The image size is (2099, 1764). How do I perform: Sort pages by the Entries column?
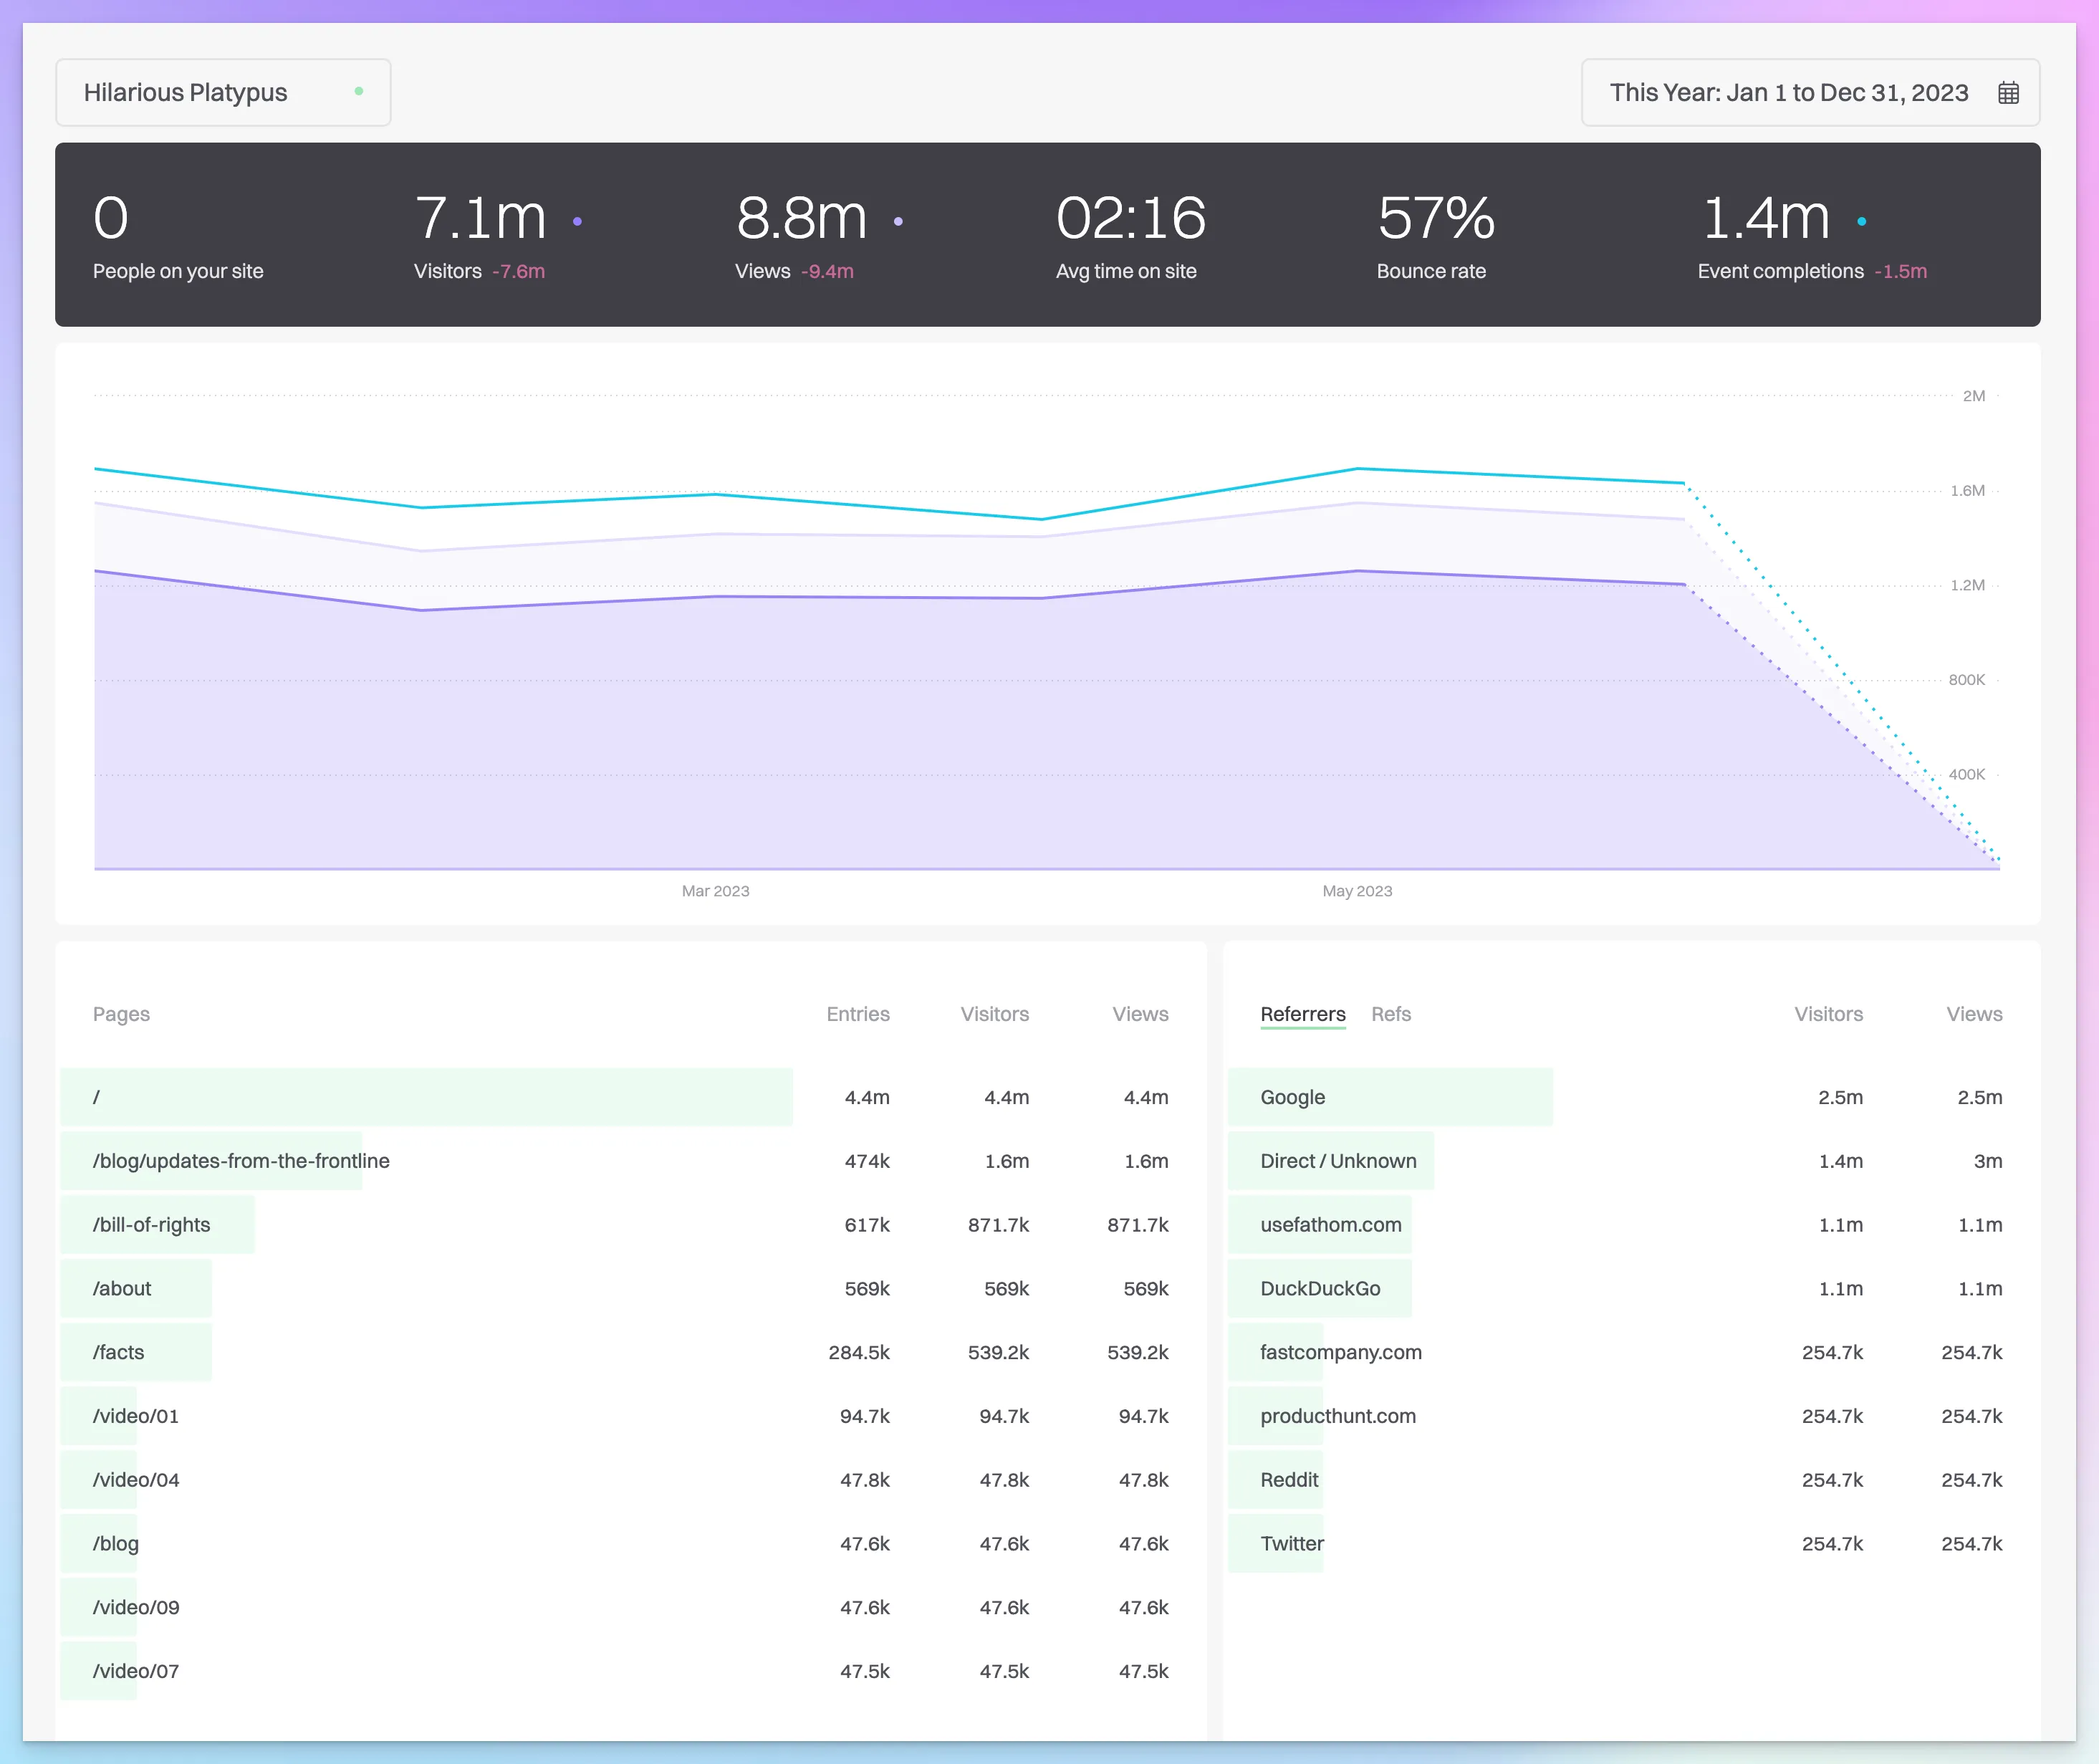857,1014
